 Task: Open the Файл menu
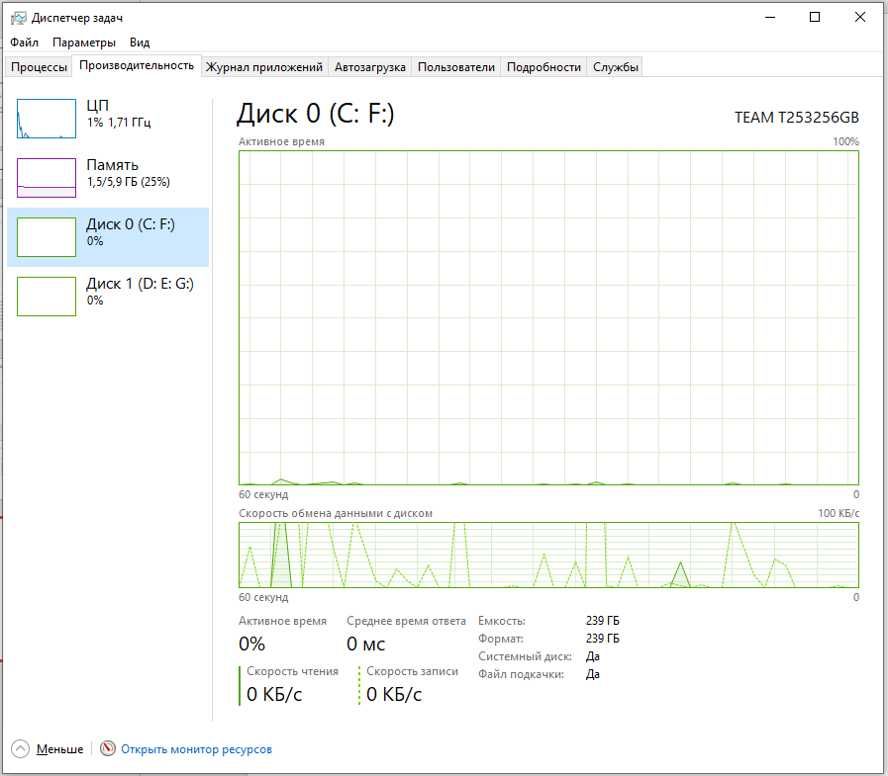click(24, 42)
